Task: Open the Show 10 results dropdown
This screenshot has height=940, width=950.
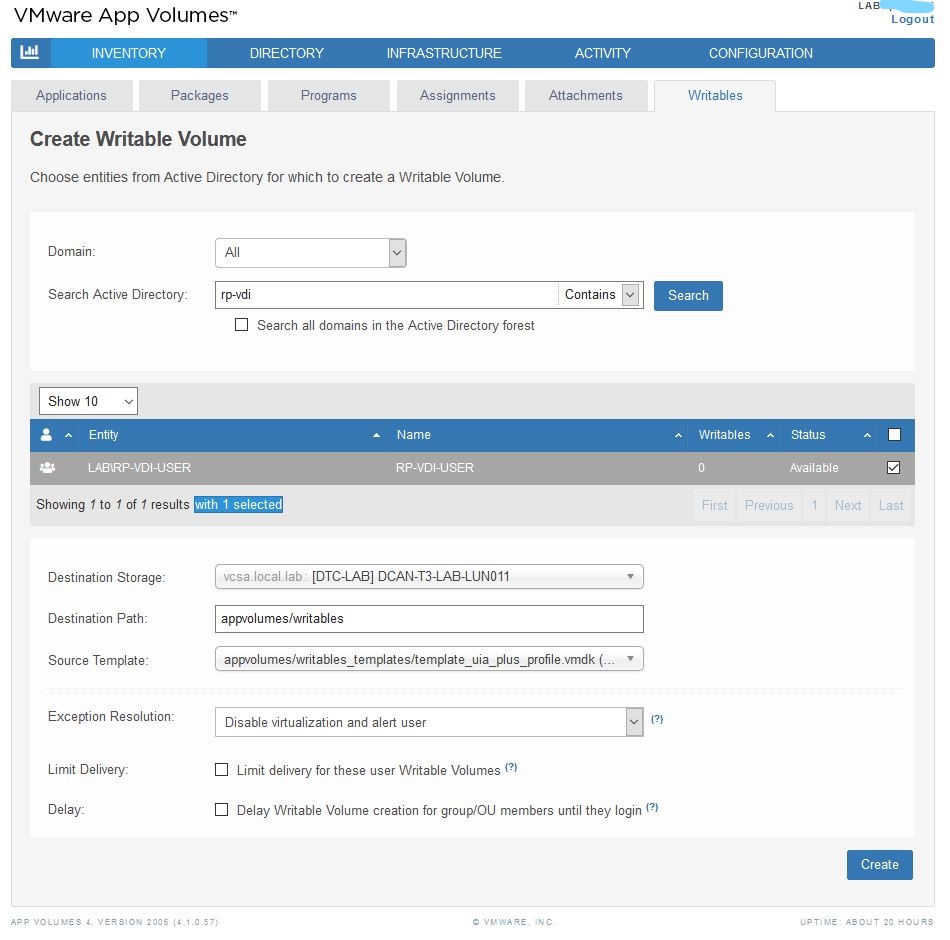Action: pyautogui.click(x=88, y=401)
